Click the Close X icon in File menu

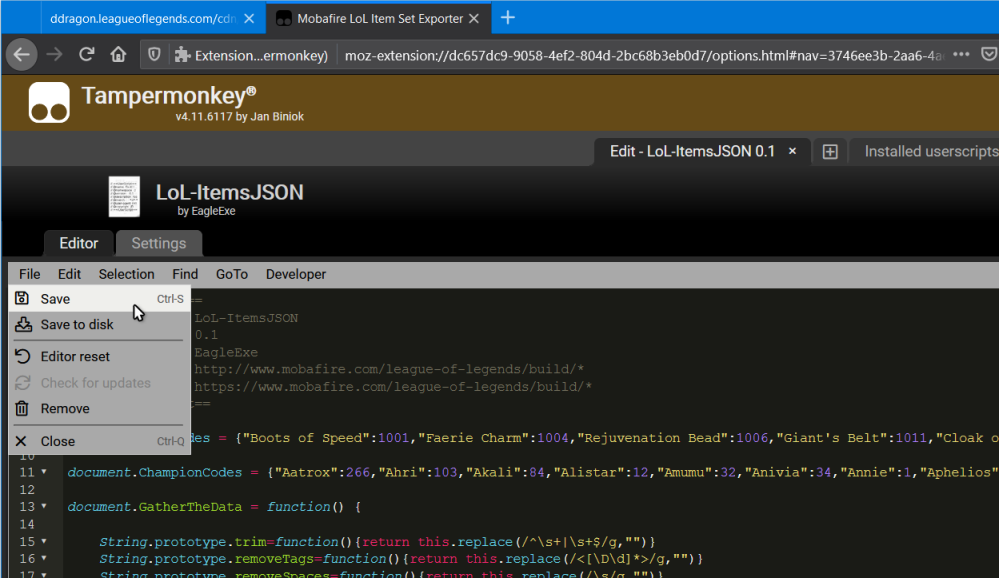pyautogui.click(x=21, y=441)
